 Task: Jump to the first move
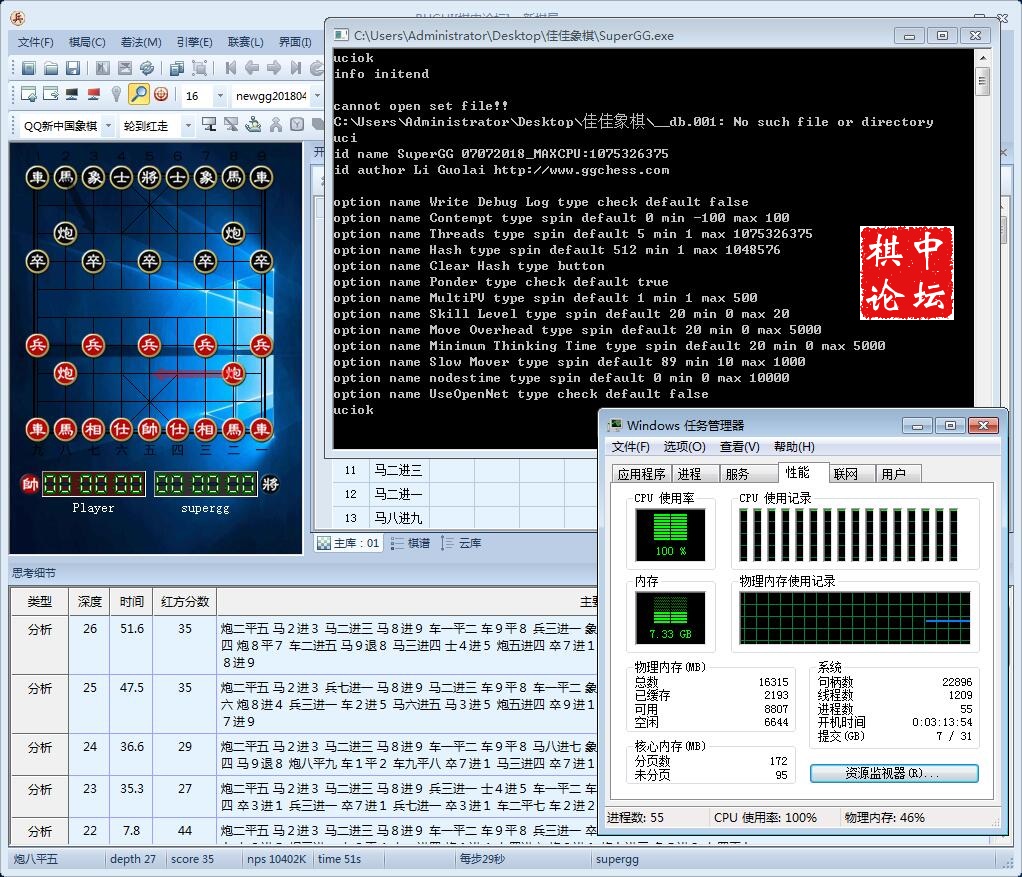230,68
